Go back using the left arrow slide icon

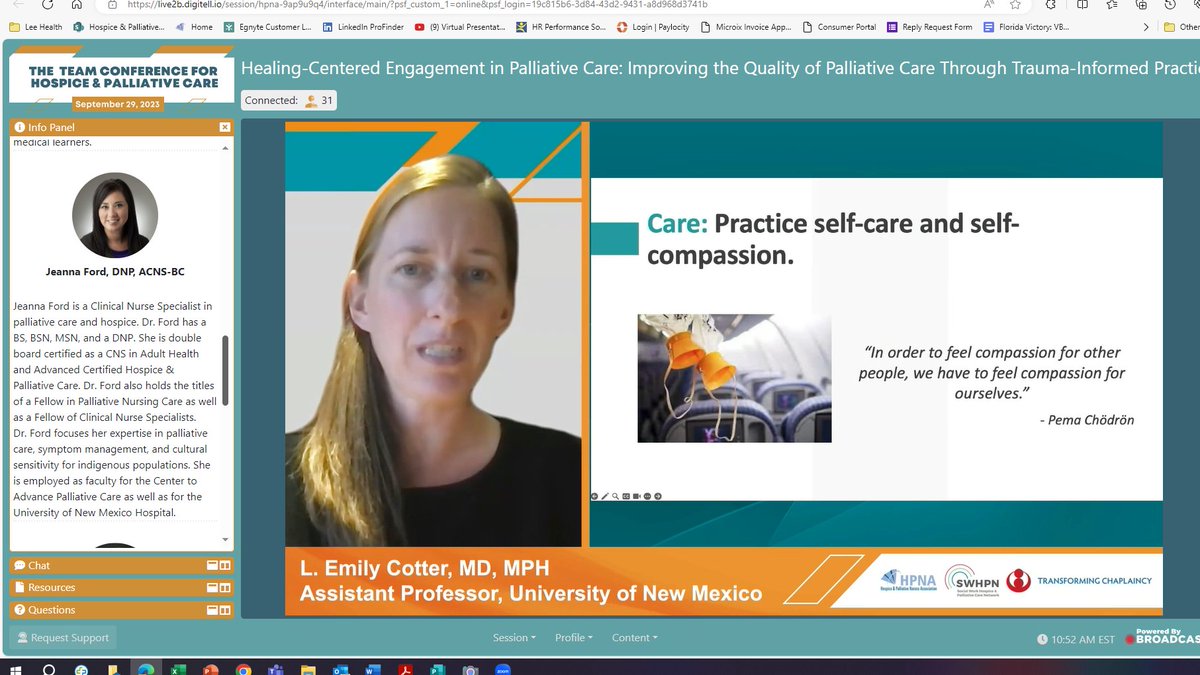click(595, 495)
